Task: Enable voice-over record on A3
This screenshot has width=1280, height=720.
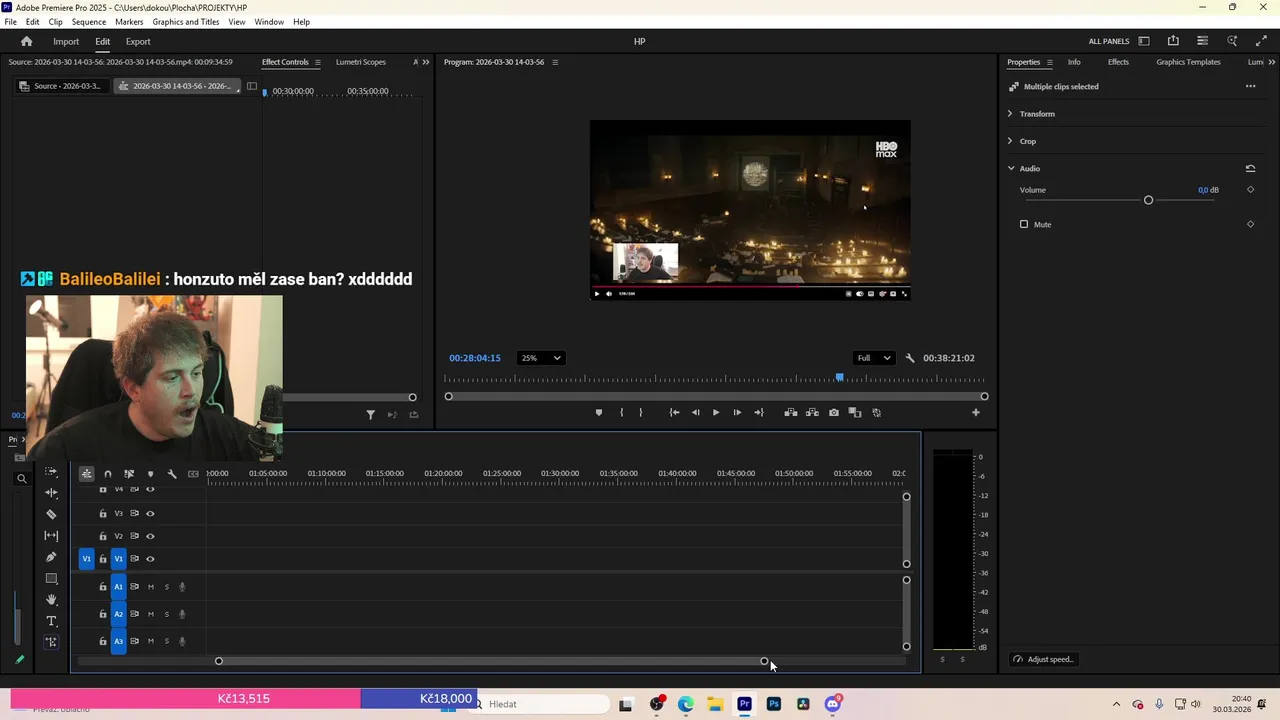Action: [x=182, y=641]
